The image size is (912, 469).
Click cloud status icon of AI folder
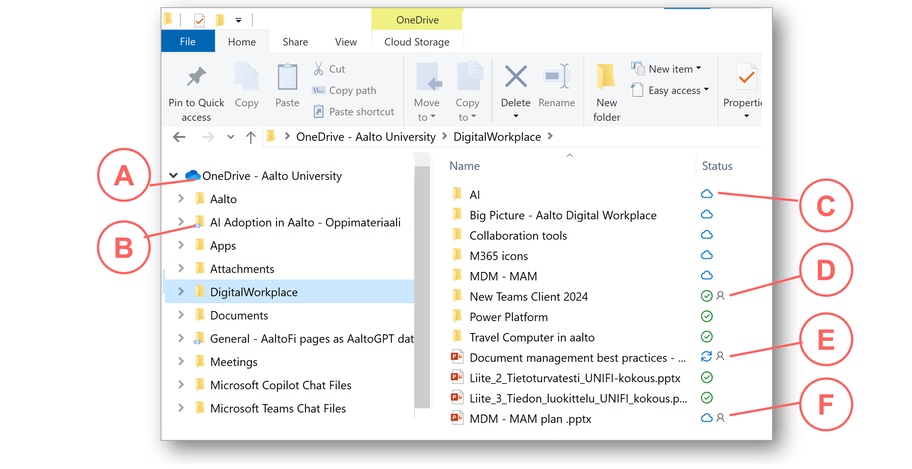point(707,194)
